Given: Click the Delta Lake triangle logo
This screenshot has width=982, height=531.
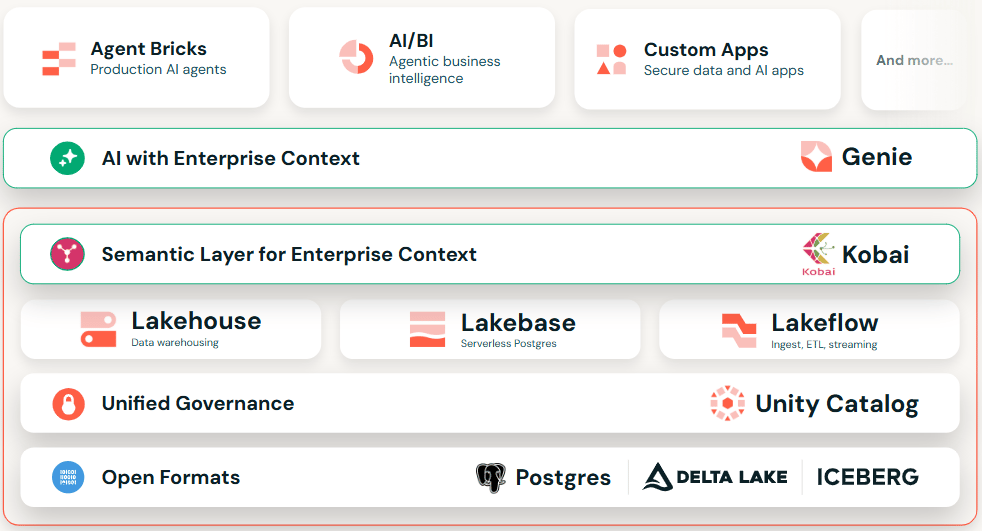Looking at the screenshot, I should click(x=656, y=477).
